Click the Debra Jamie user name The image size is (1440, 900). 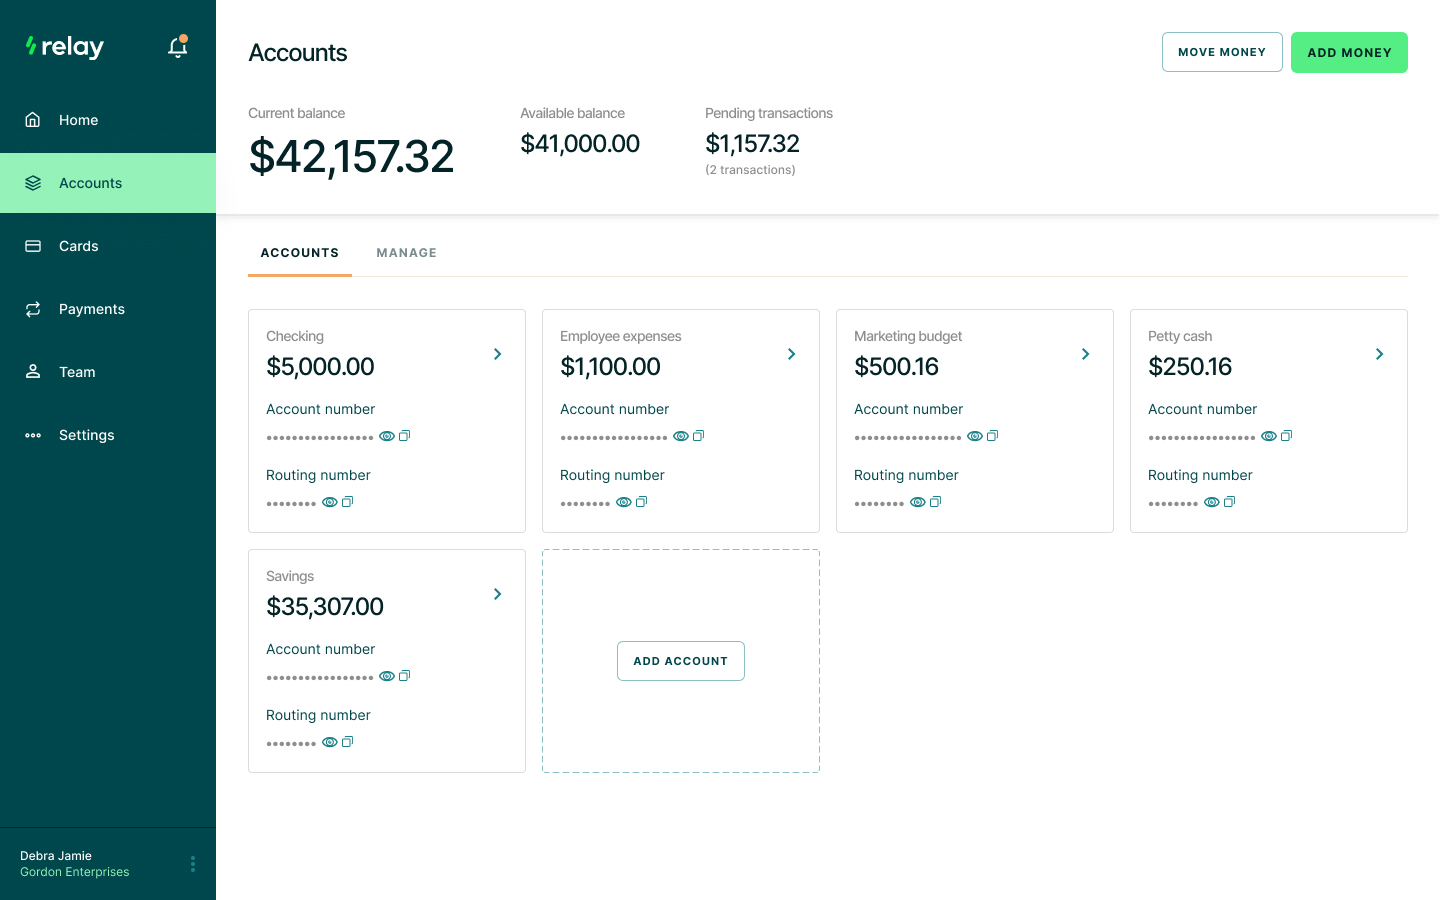[x=56, y=856]
